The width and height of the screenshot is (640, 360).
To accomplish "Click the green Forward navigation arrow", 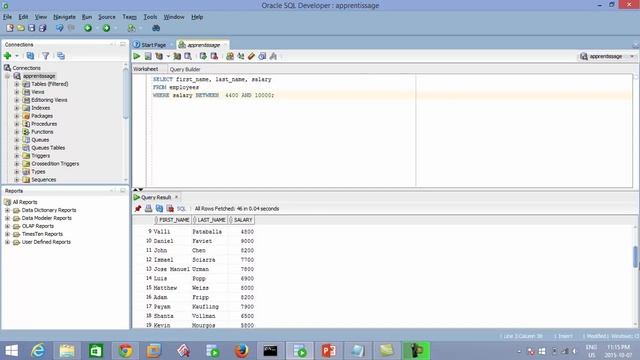I will [106, 28].
